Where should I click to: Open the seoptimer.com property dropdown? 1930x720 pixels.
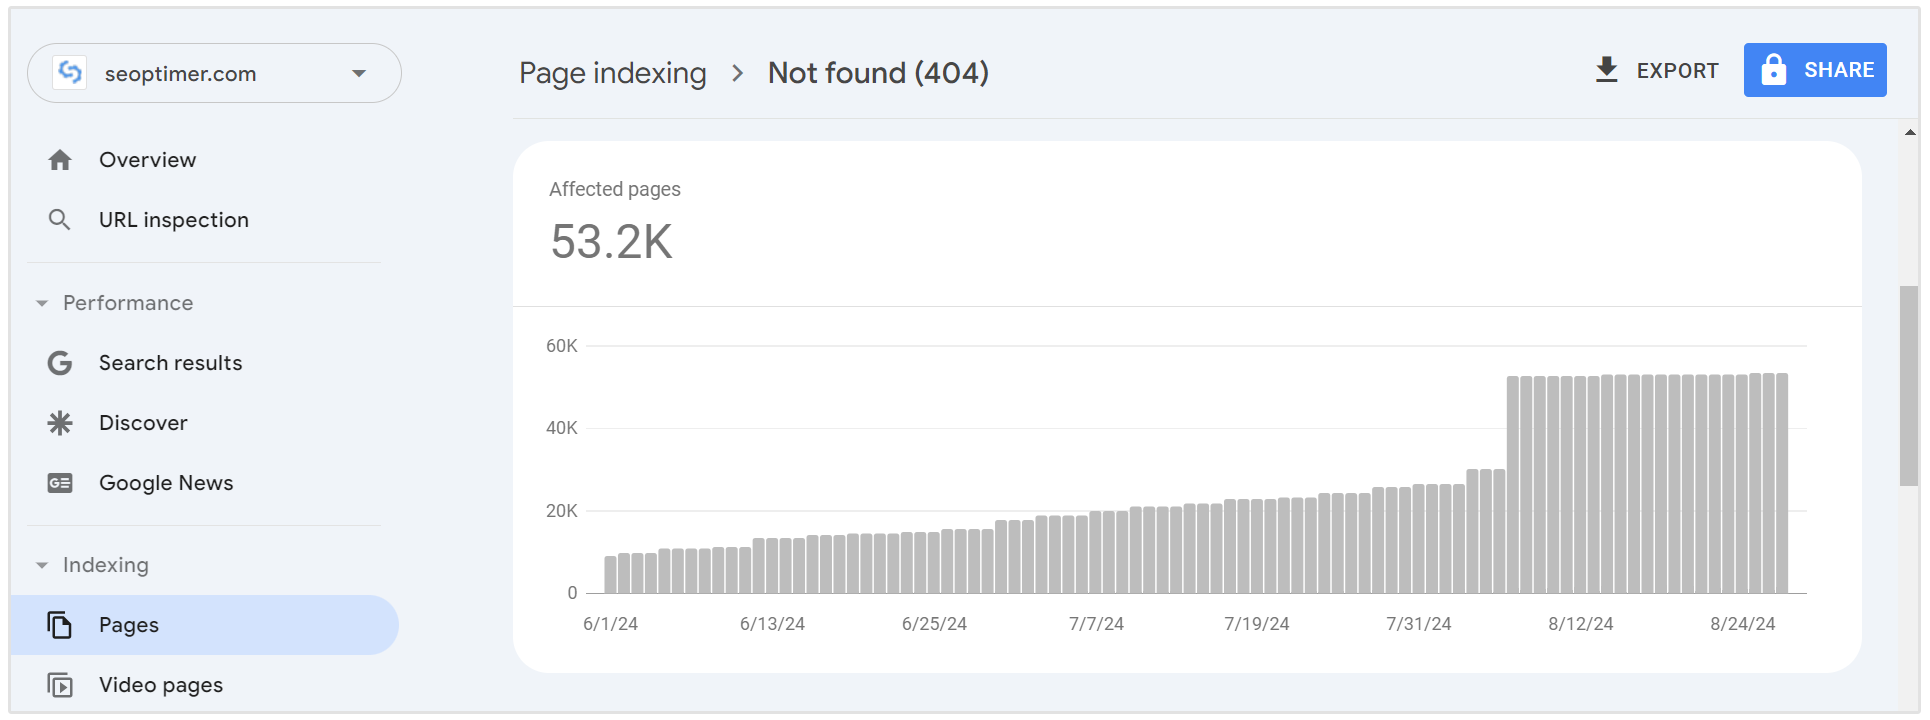coord(359,73)
